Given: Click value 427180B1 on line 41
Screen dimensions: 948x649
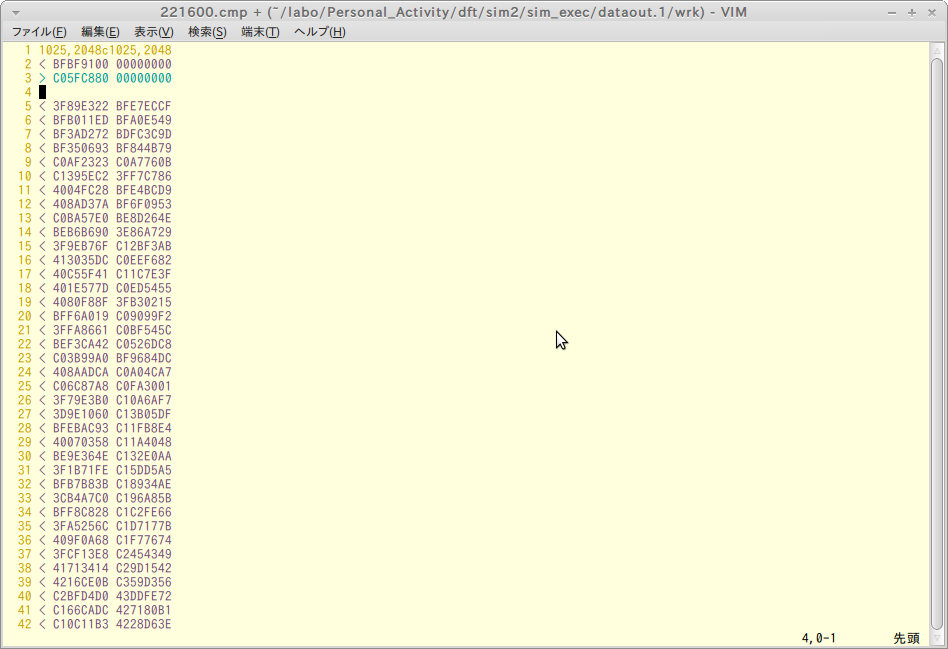Looking at the screenshot, I should tap(144, 610).
